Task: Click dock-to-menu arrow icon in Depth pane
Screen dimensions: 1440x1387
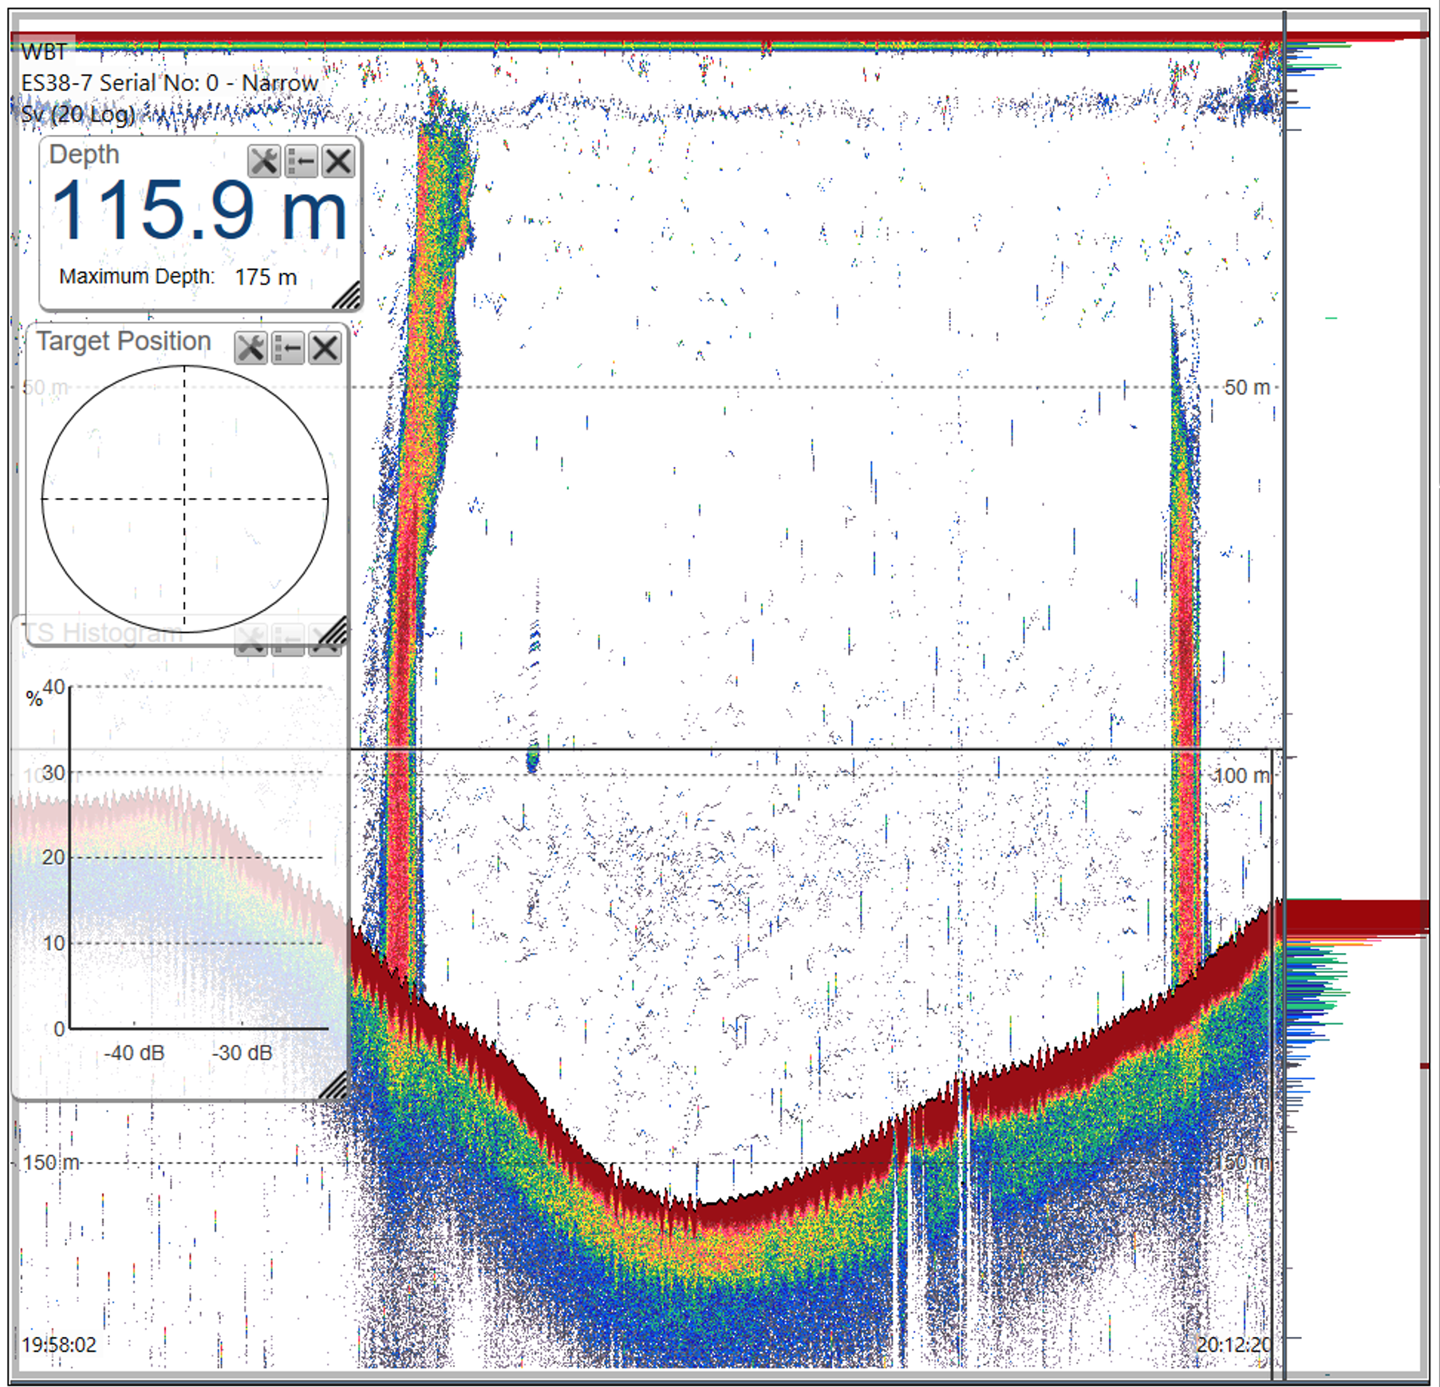Action: point(301,161)
